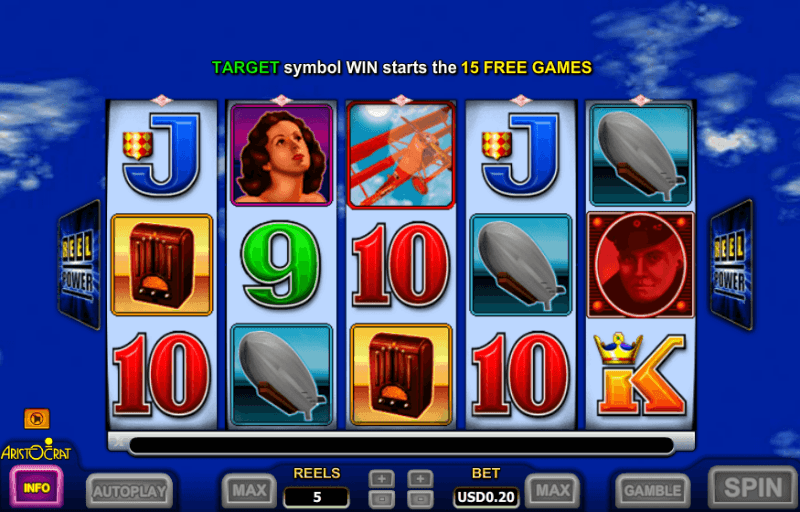The image size is (800, 512).
Task: Click the green 9 symbol
Action: pyautogui.click(x=281, y=265)
